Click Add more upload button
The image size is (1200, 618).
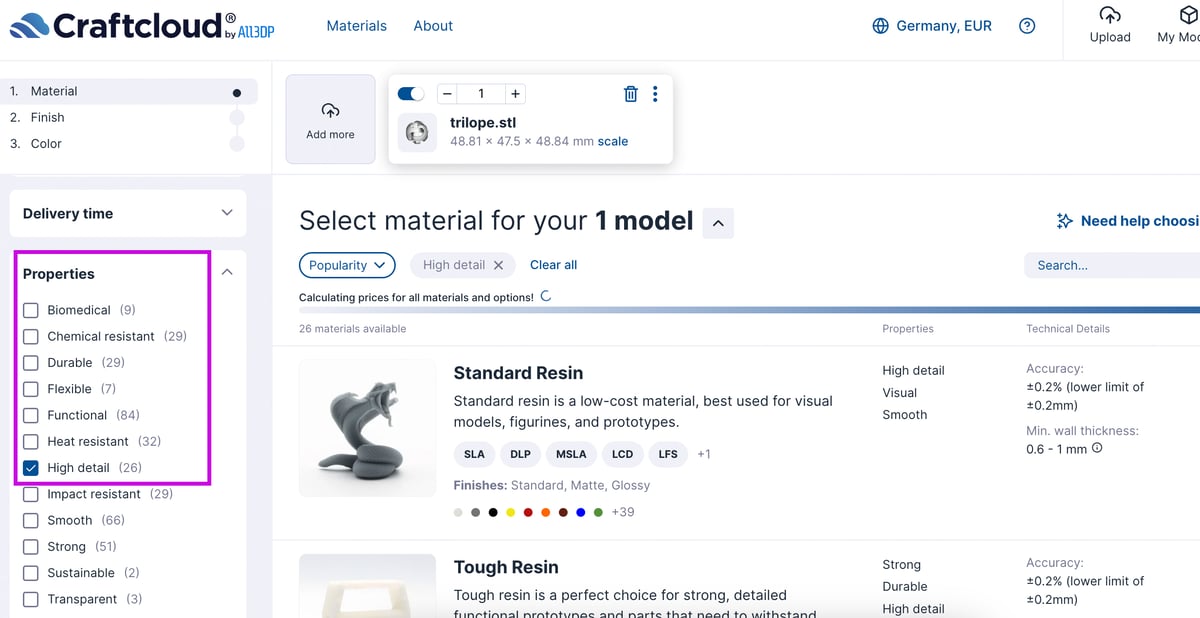[x=330, y=119]
